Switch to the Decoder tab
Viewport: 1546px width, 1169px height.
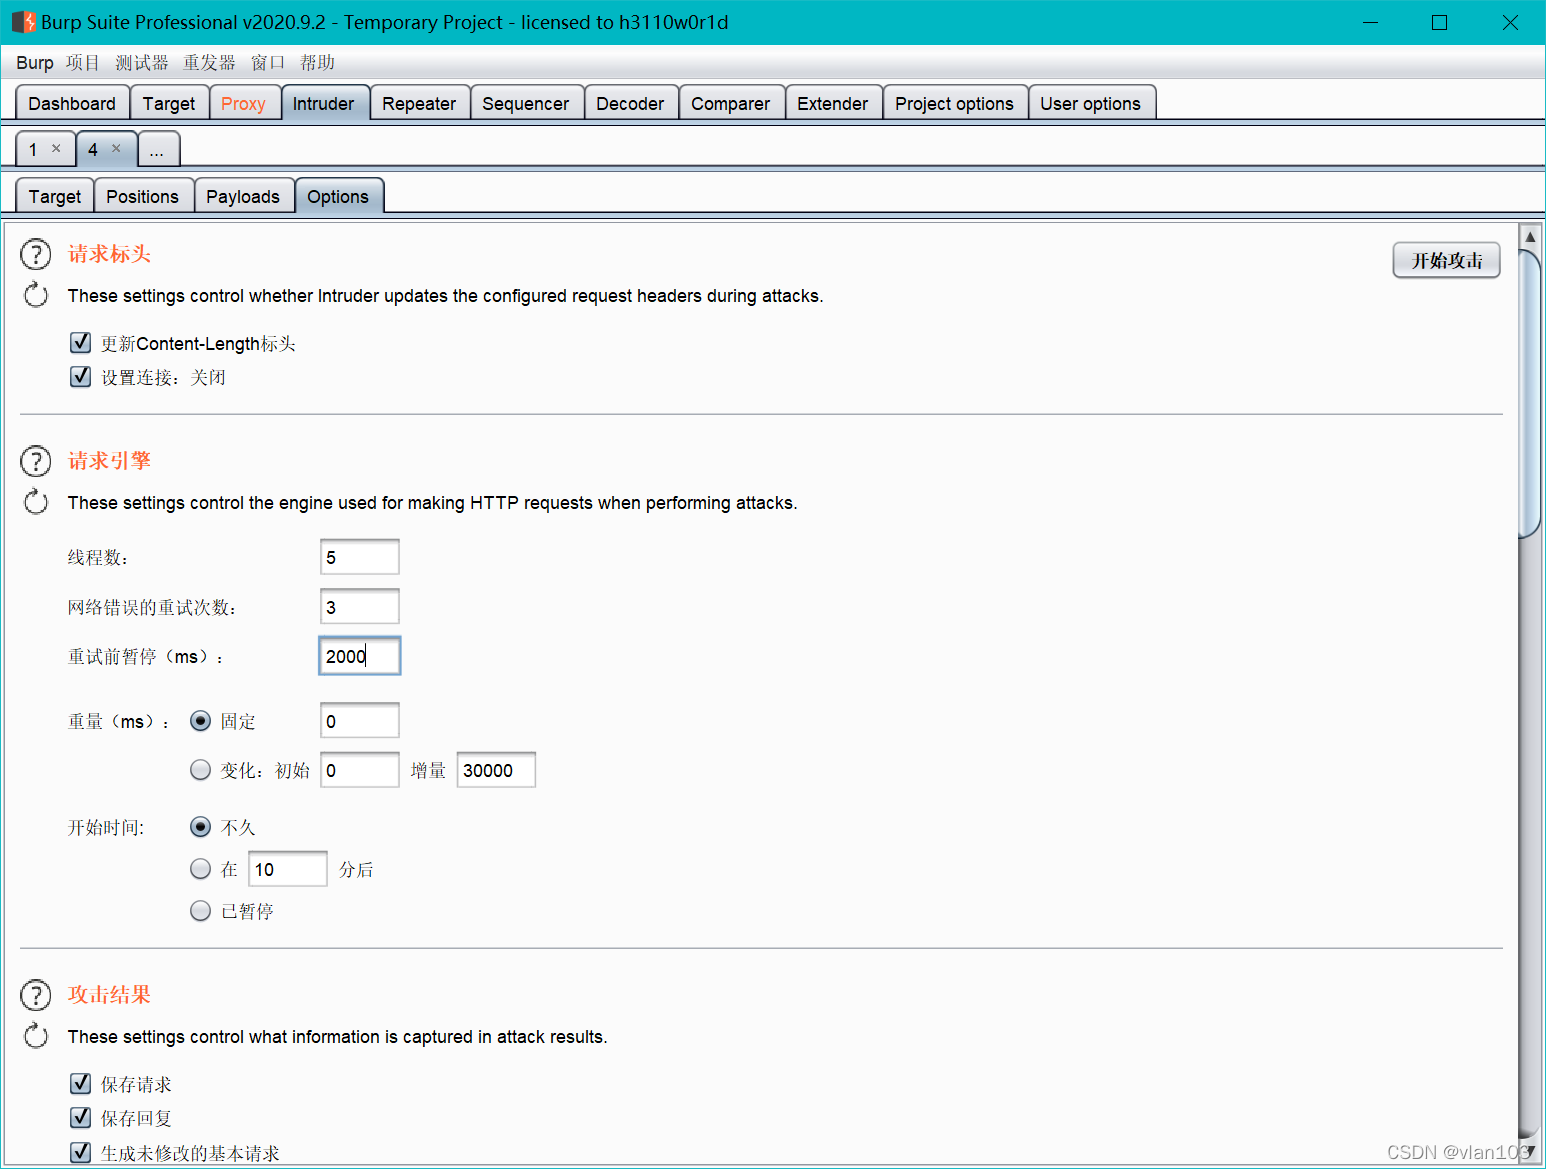coord(630,103)
